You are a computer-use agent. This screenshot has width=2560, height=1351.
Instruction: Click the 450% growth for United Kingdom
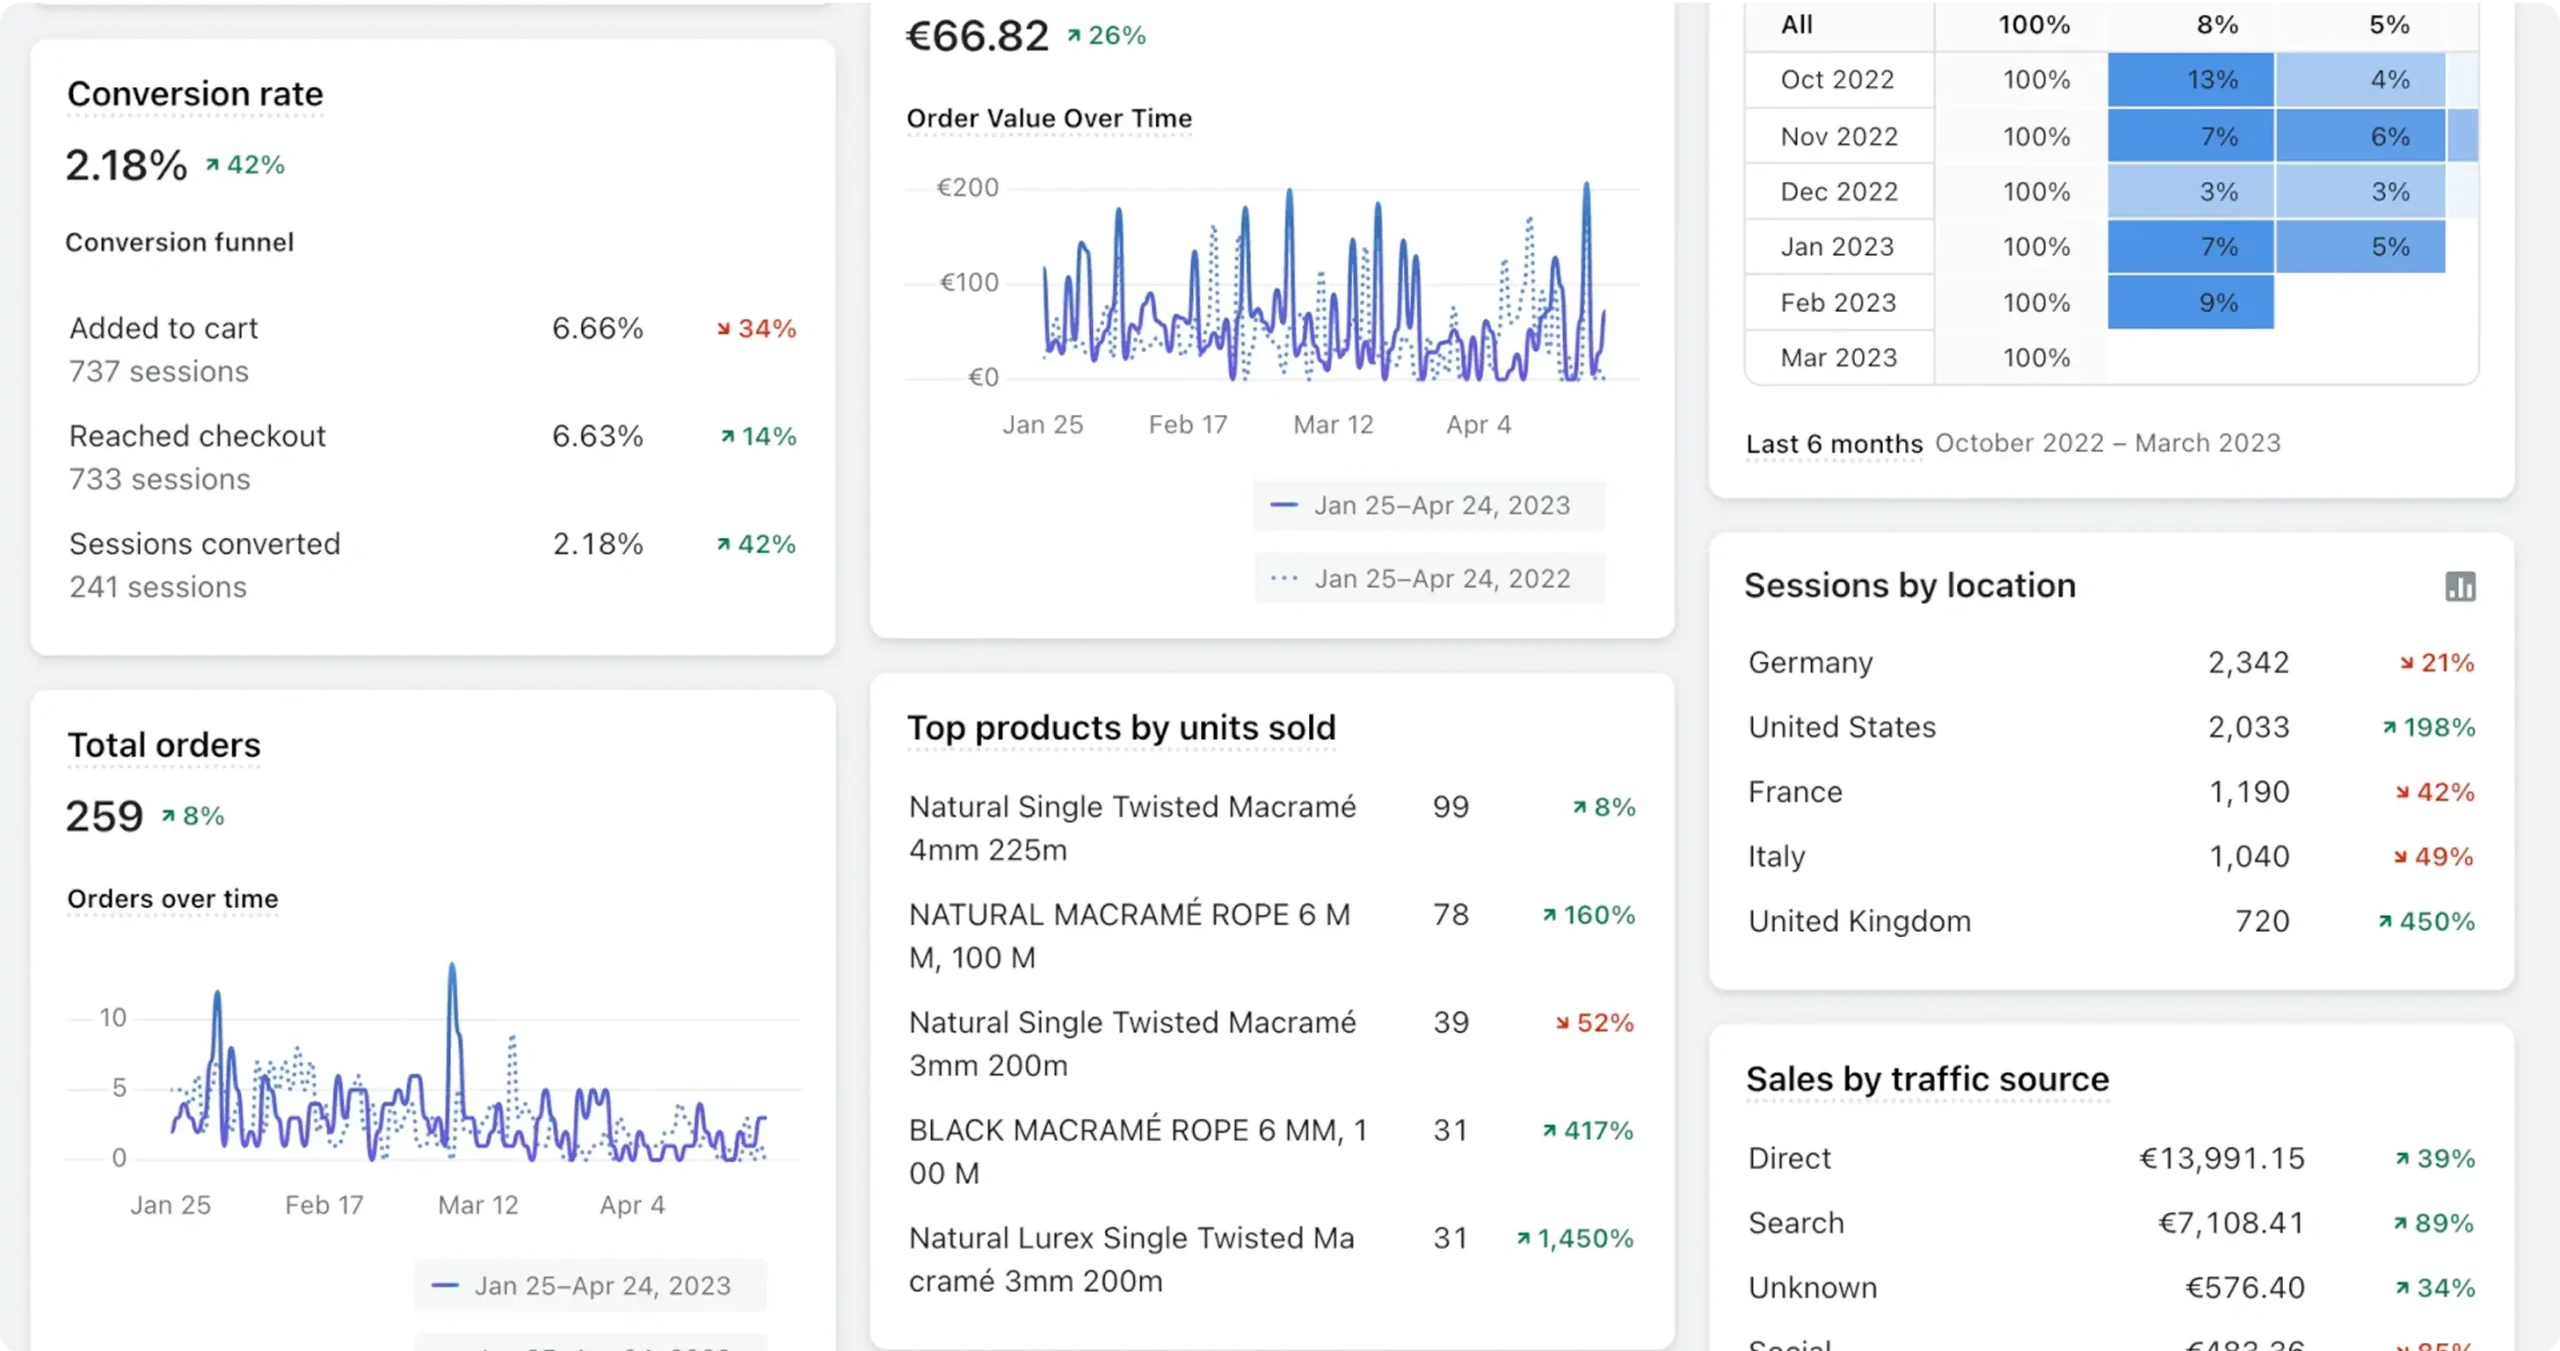point(2427,922)
